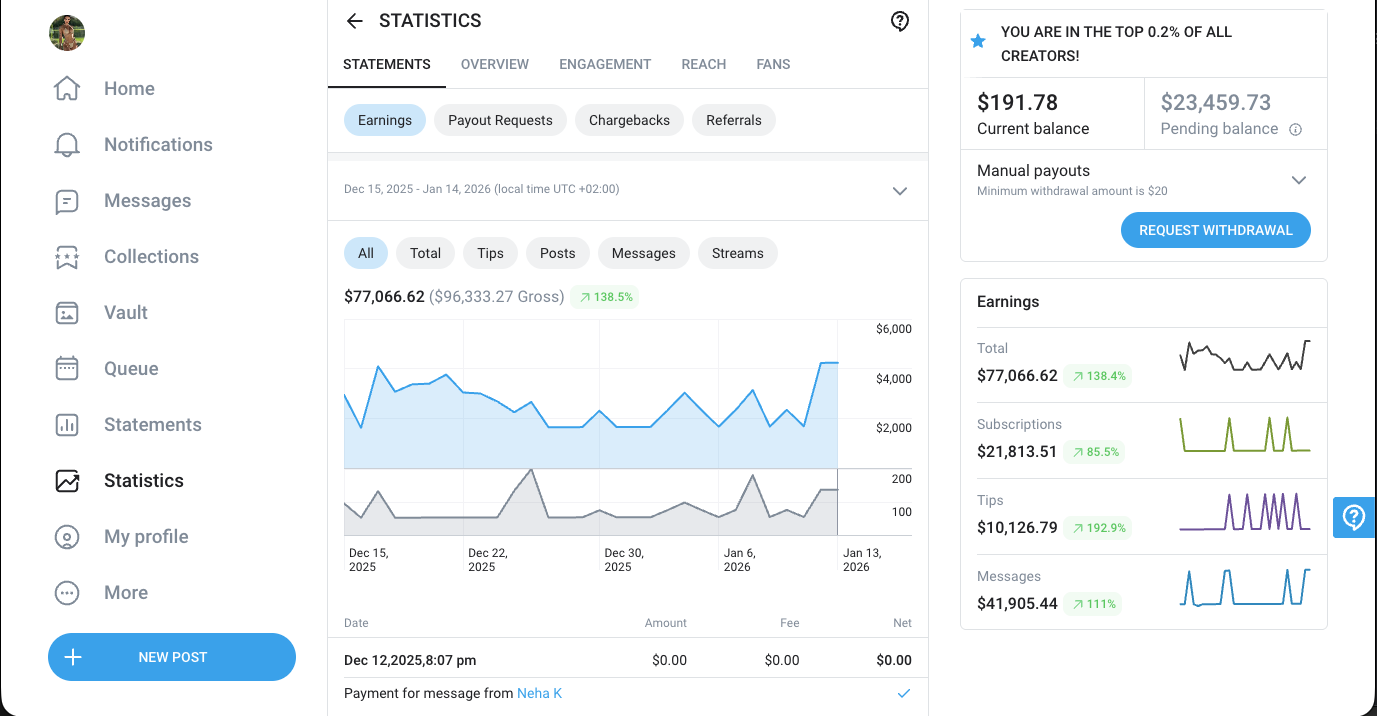Click the 111% Messages growth badge
The image size is (1377, 716).
(1093, 604)
